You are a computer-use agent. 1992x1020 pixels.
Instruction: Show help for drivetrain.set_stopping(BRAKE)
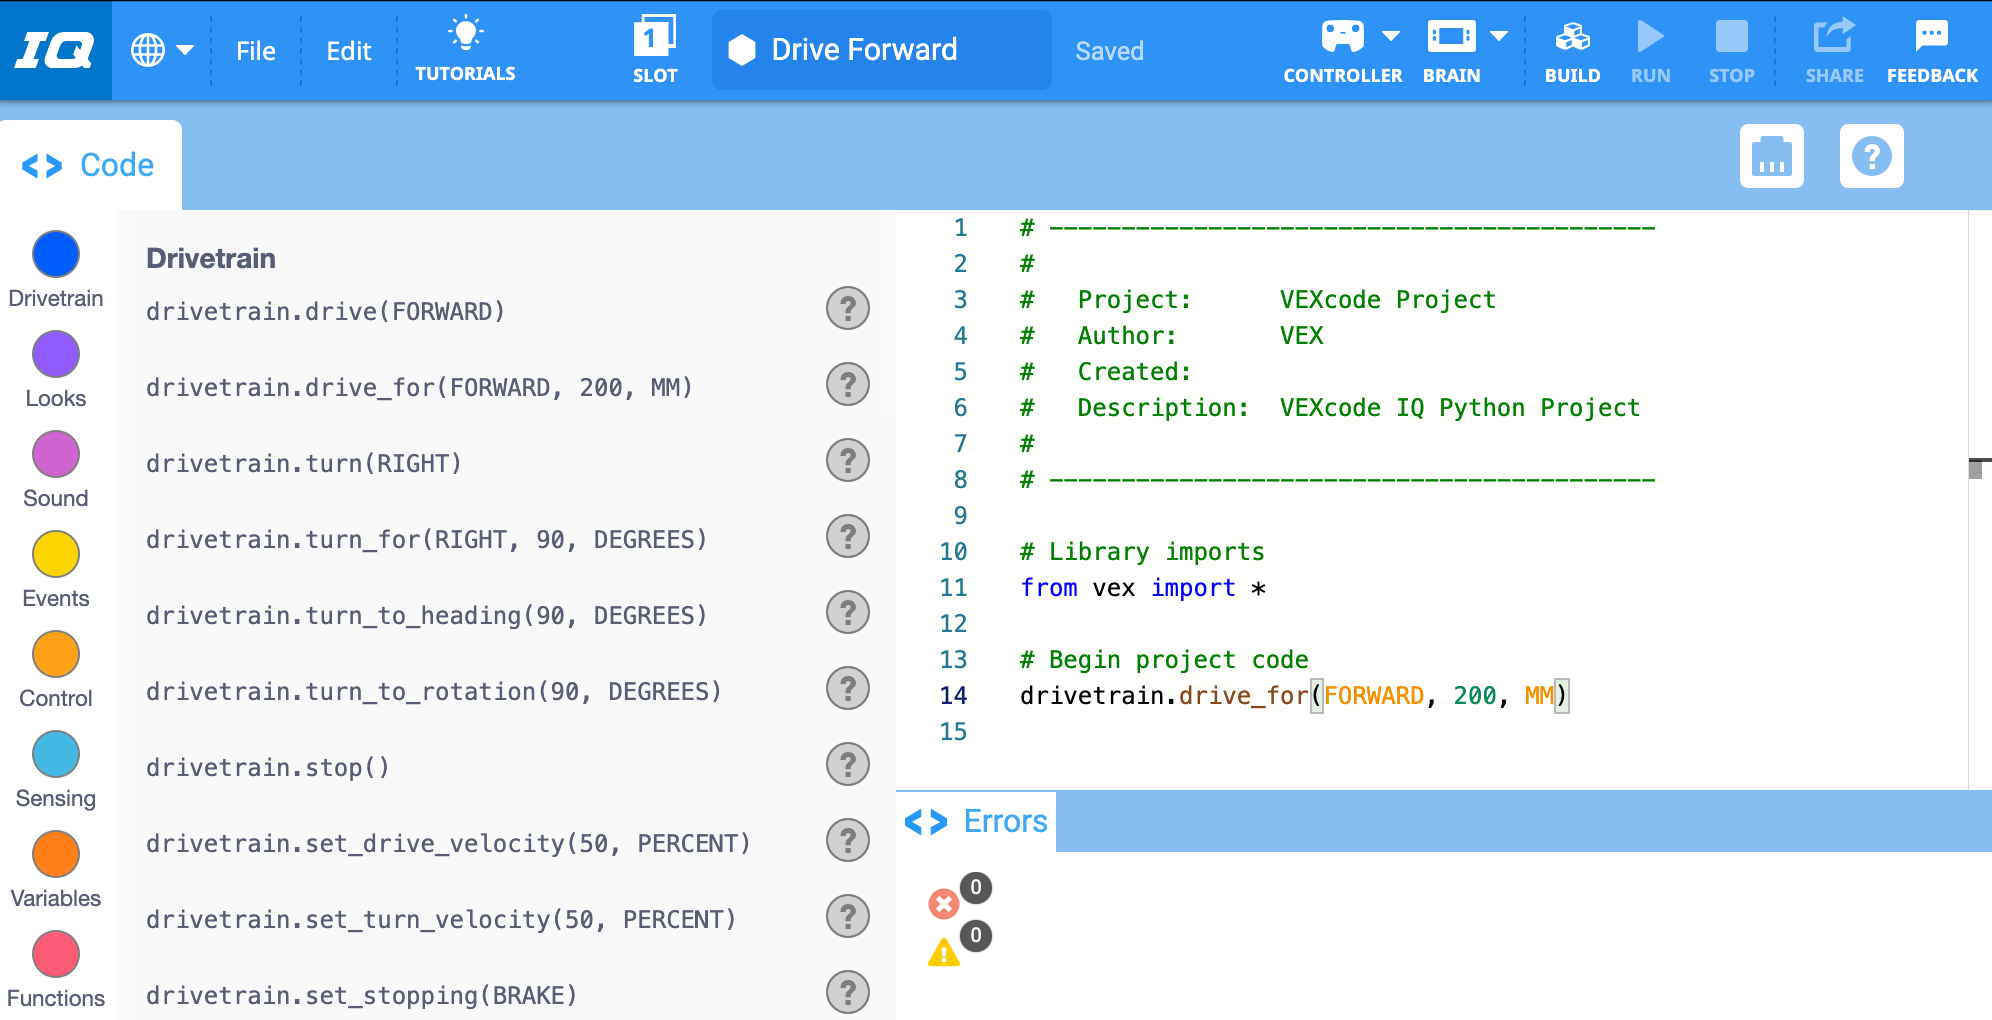(848, 992)
